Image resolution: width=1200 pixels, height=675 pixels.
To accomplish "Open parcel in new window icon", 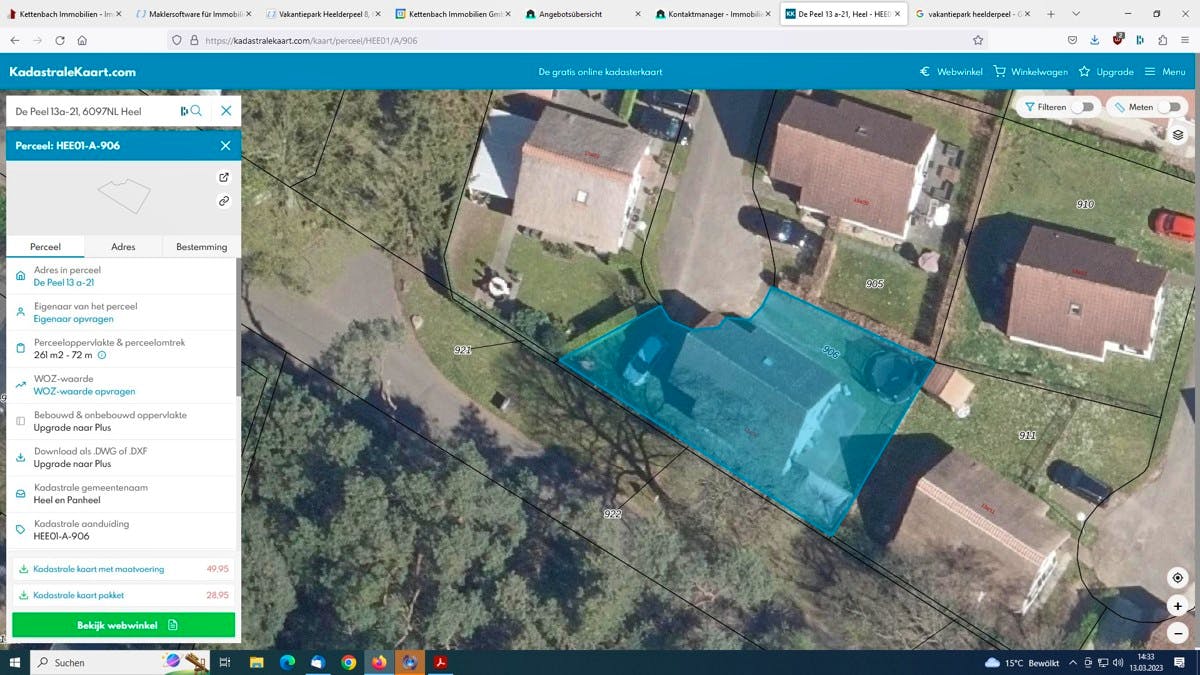I will 224,177.
